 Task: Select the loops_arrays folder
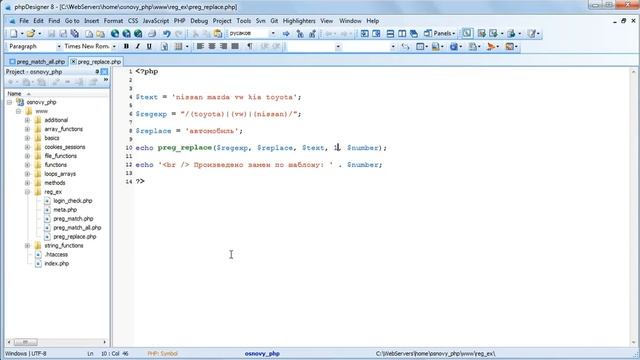(x=60, y=174)
